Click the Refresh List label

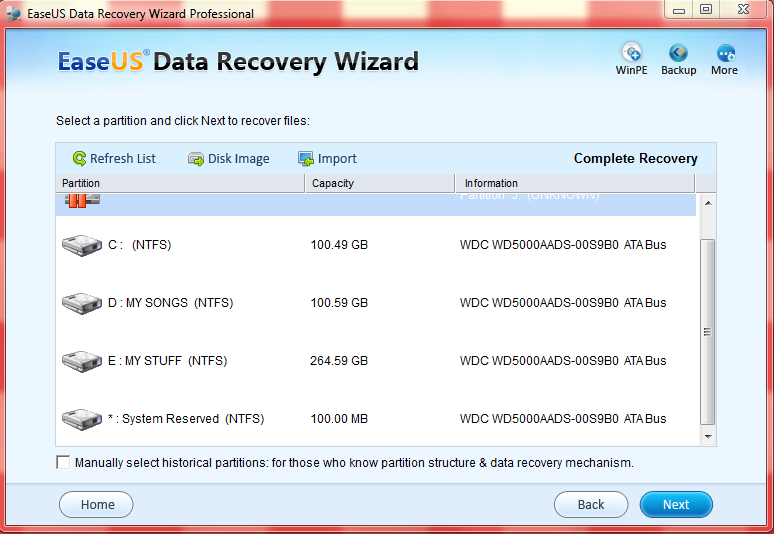tap(123, 158)
